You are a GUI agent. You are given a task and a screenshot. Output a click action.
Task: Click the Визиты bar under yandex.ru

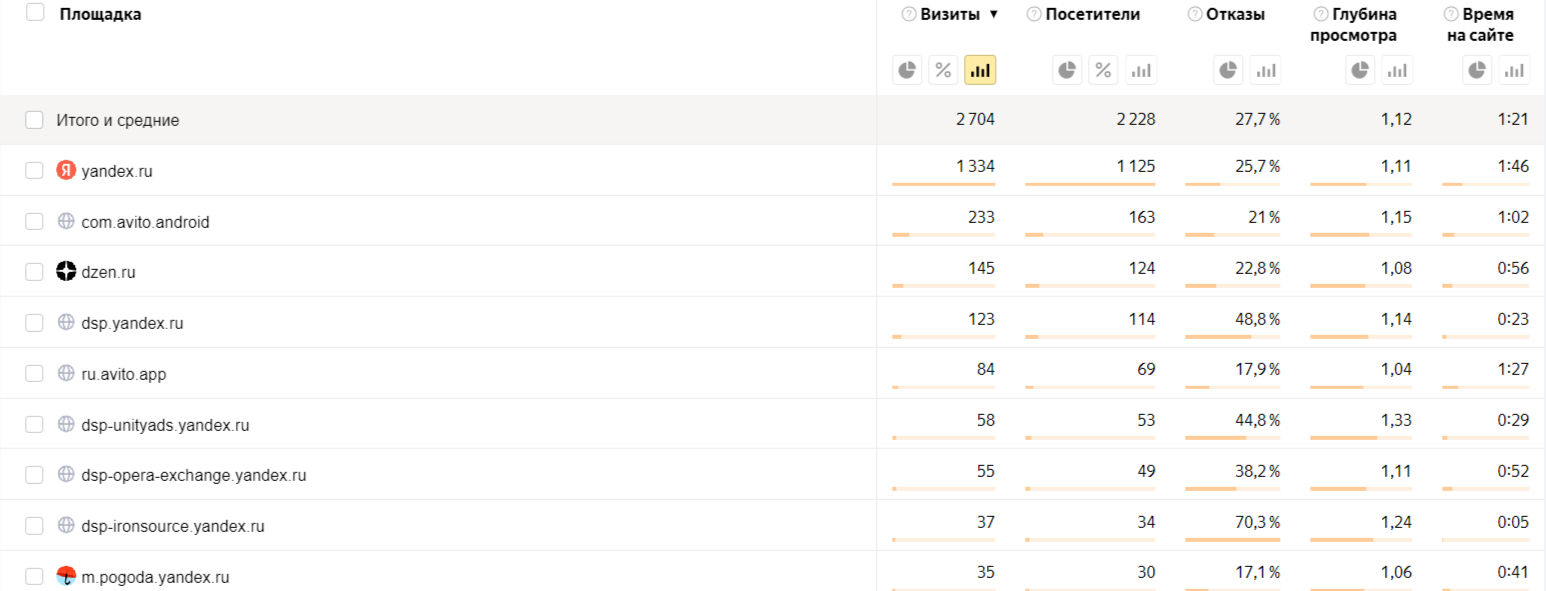[x=943, y=185]
